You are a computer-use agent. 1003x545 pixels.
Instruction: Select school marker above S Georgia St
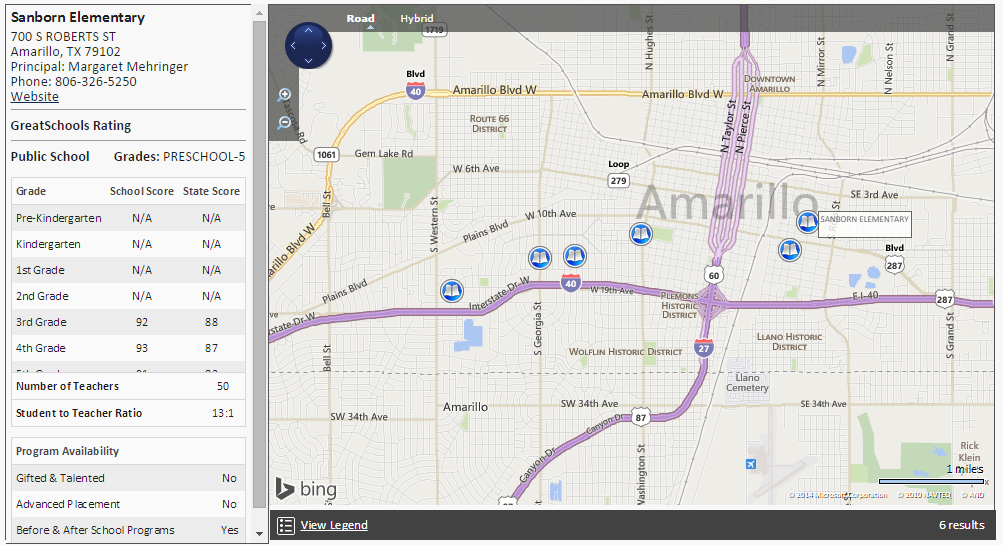point(540,258)
